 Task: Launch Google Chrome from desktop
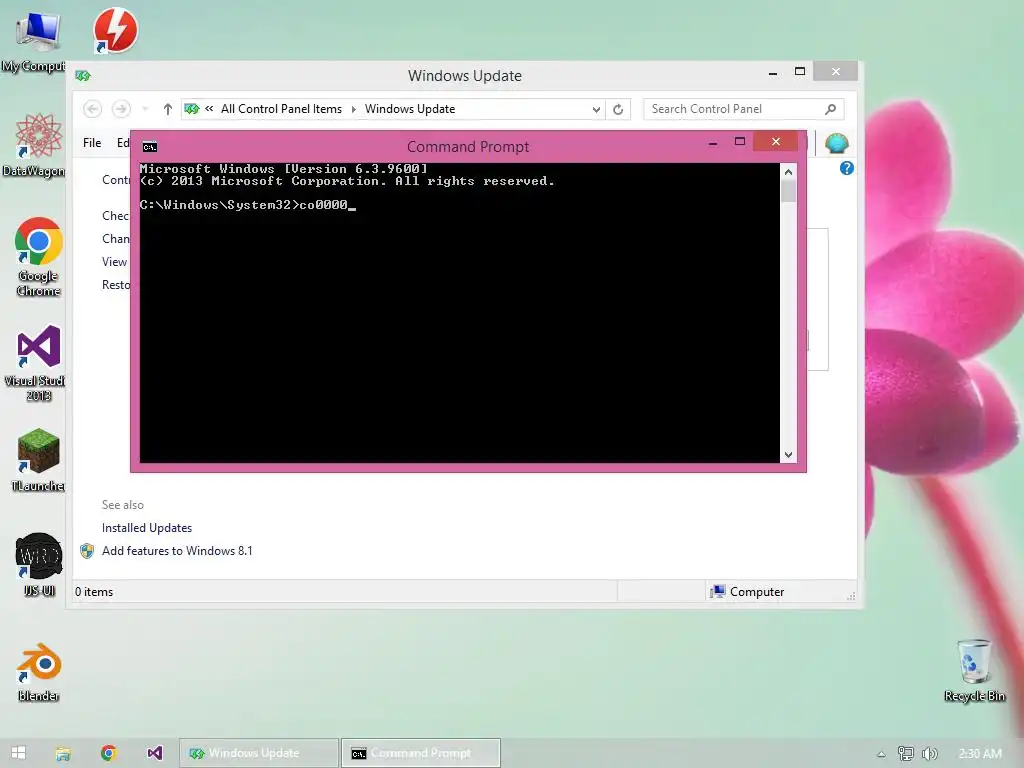[39, 257]
